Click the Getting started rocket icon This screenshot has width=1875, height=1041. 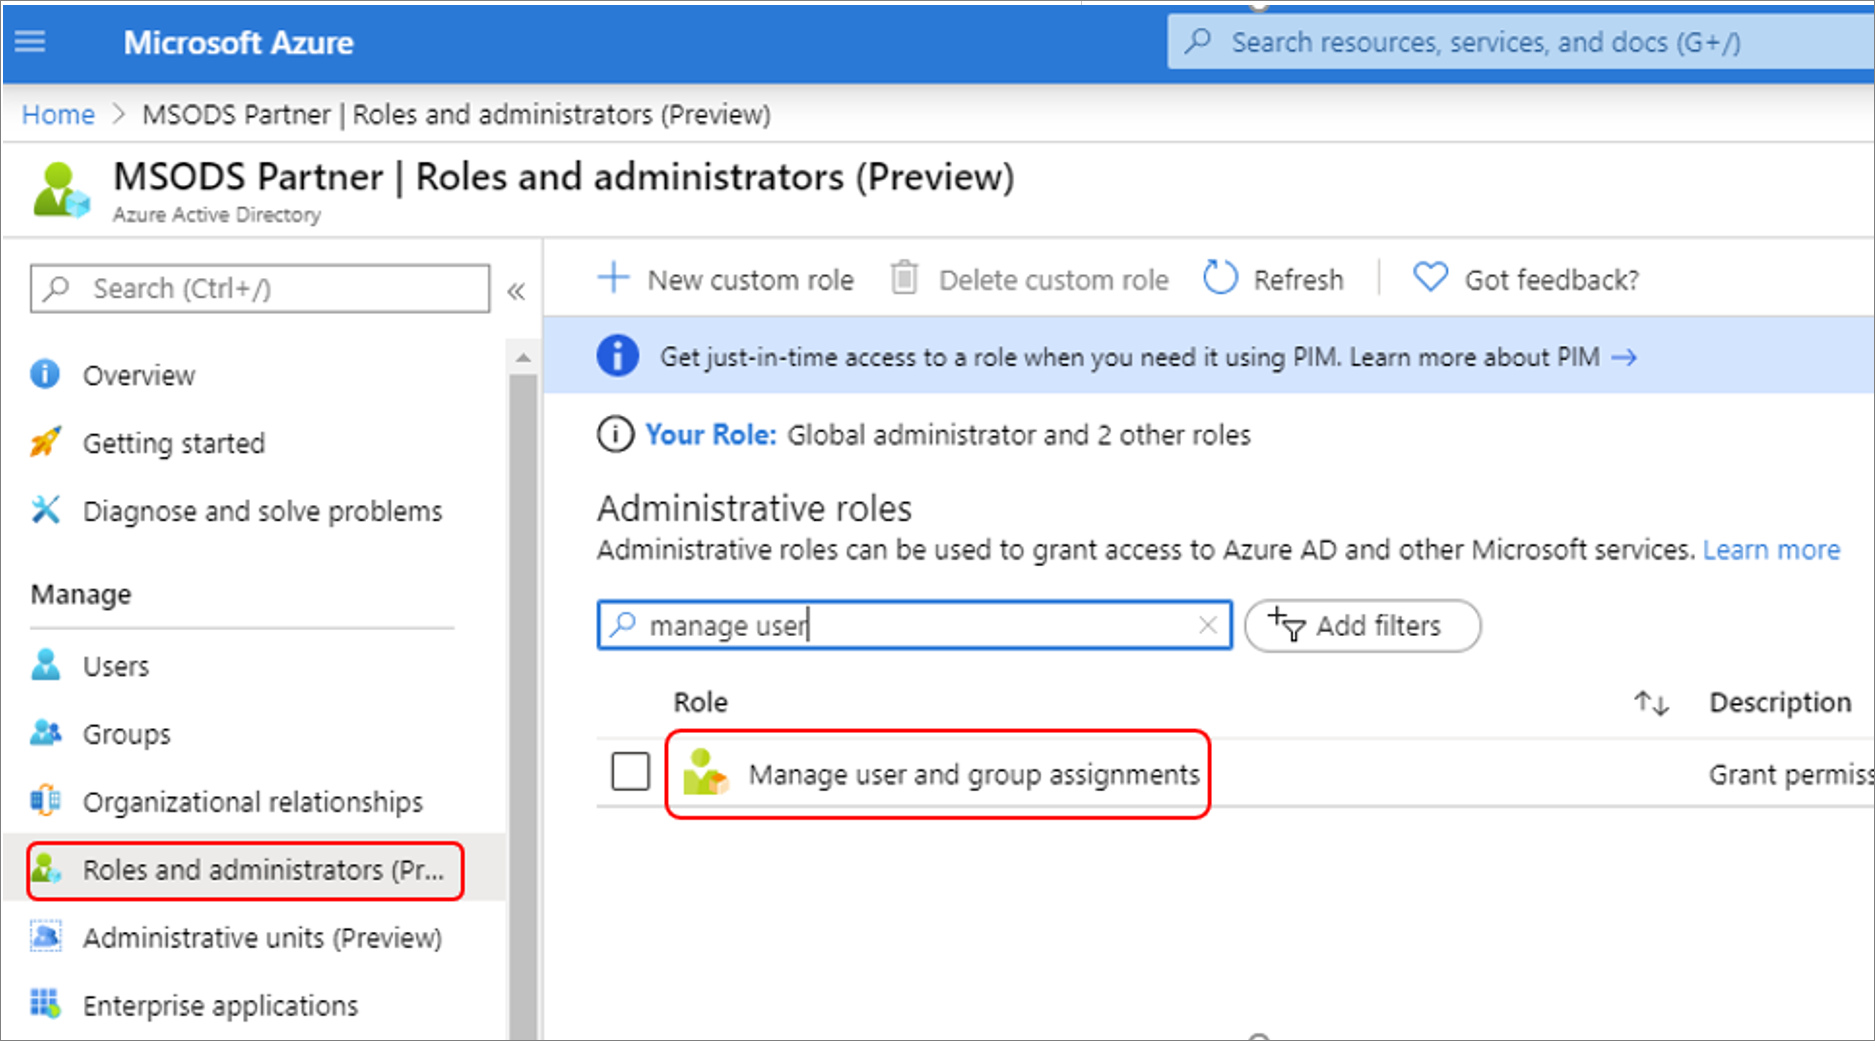(45, 442)
